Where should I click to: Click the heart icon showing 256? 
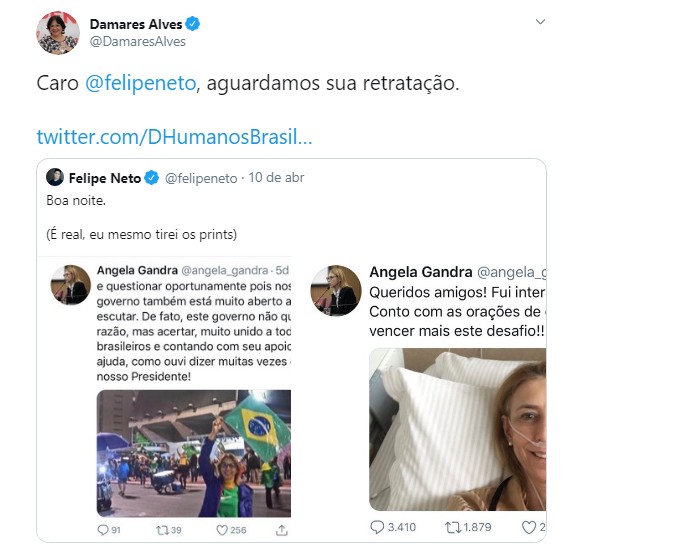point(222,530)
